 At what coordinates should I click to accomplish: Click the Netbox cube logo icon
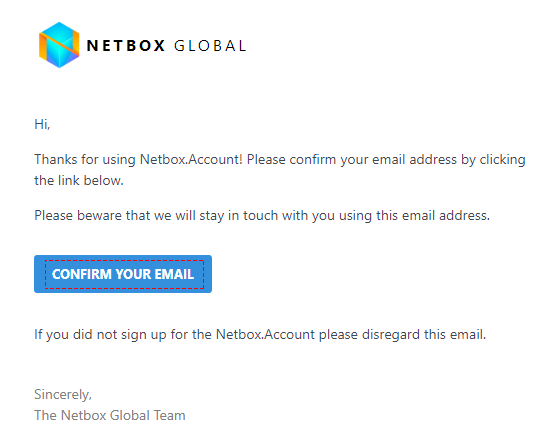click(x=59, y=45)
